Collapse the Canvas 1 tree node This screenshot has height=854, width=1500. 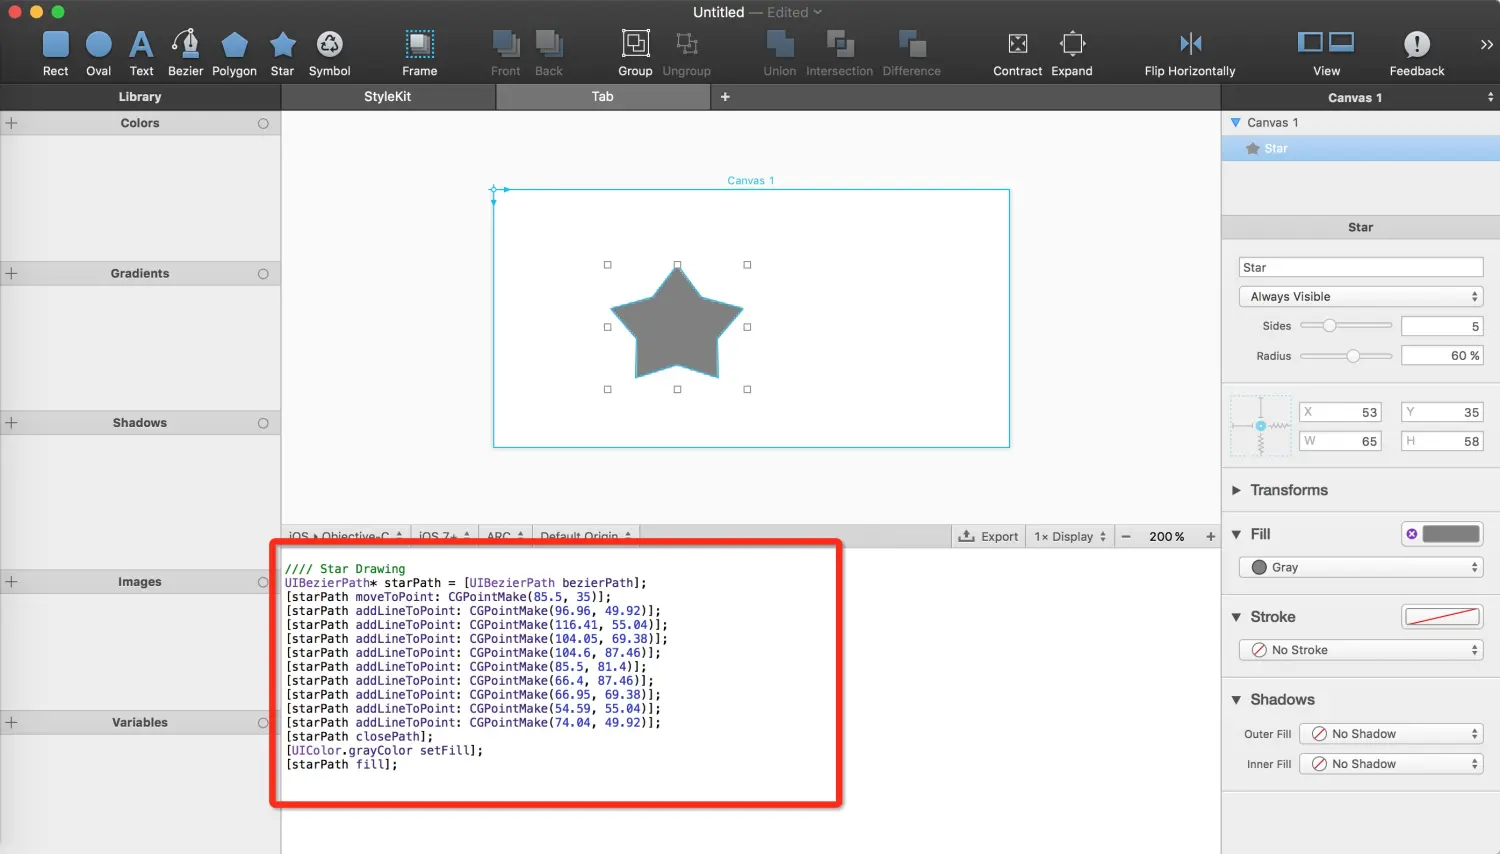pyautogui.click(x=1235, y=122)
